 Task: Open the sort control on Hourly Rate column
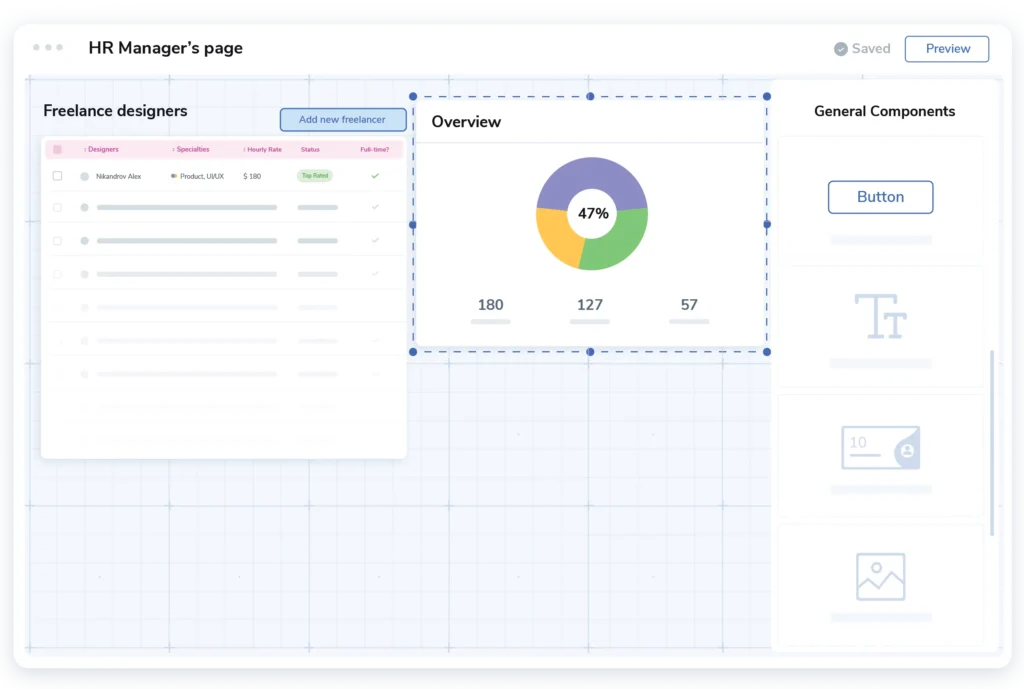tap(245, 150)
